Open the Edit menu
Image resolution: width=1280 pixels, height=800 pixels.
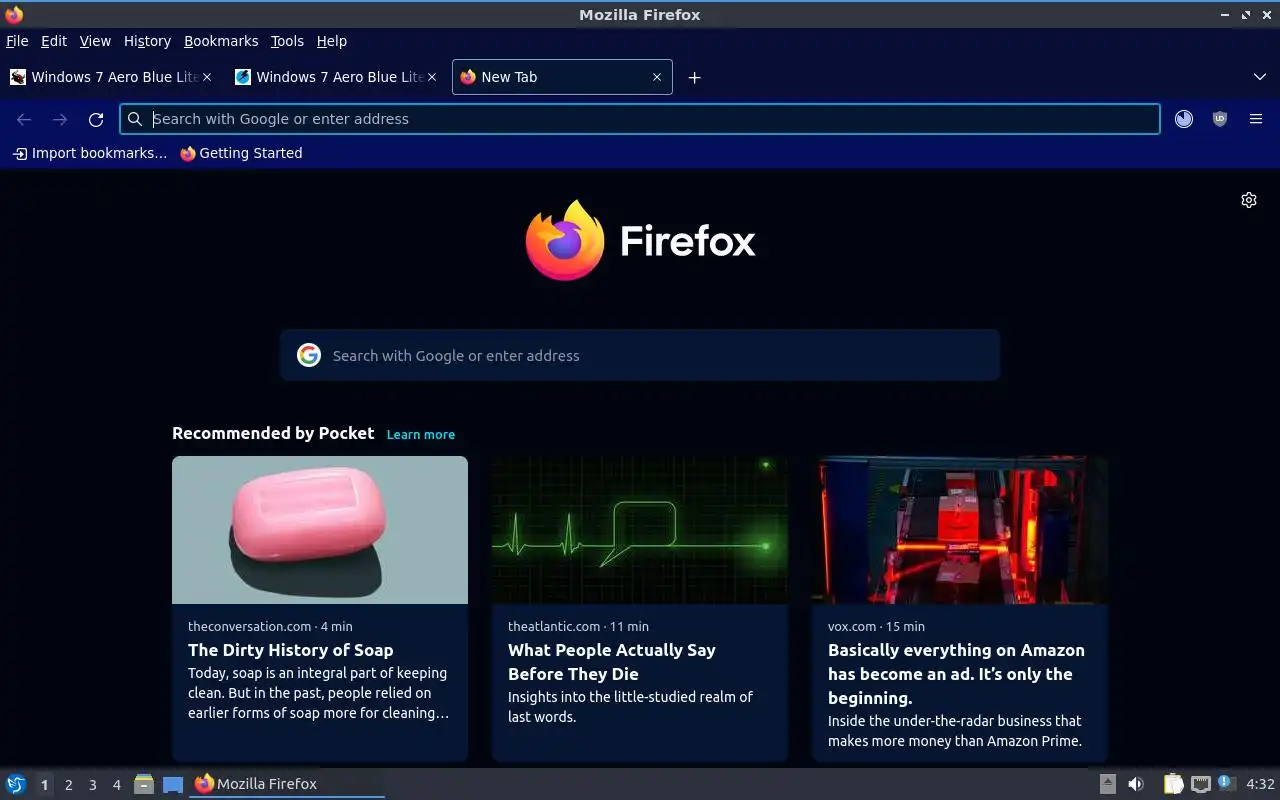point(54,41)
